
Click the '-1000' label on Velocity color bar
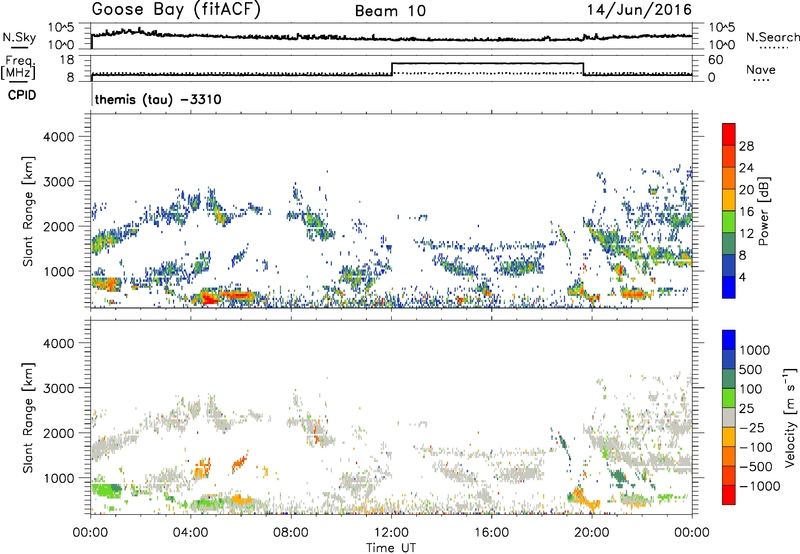pos(760,486)
